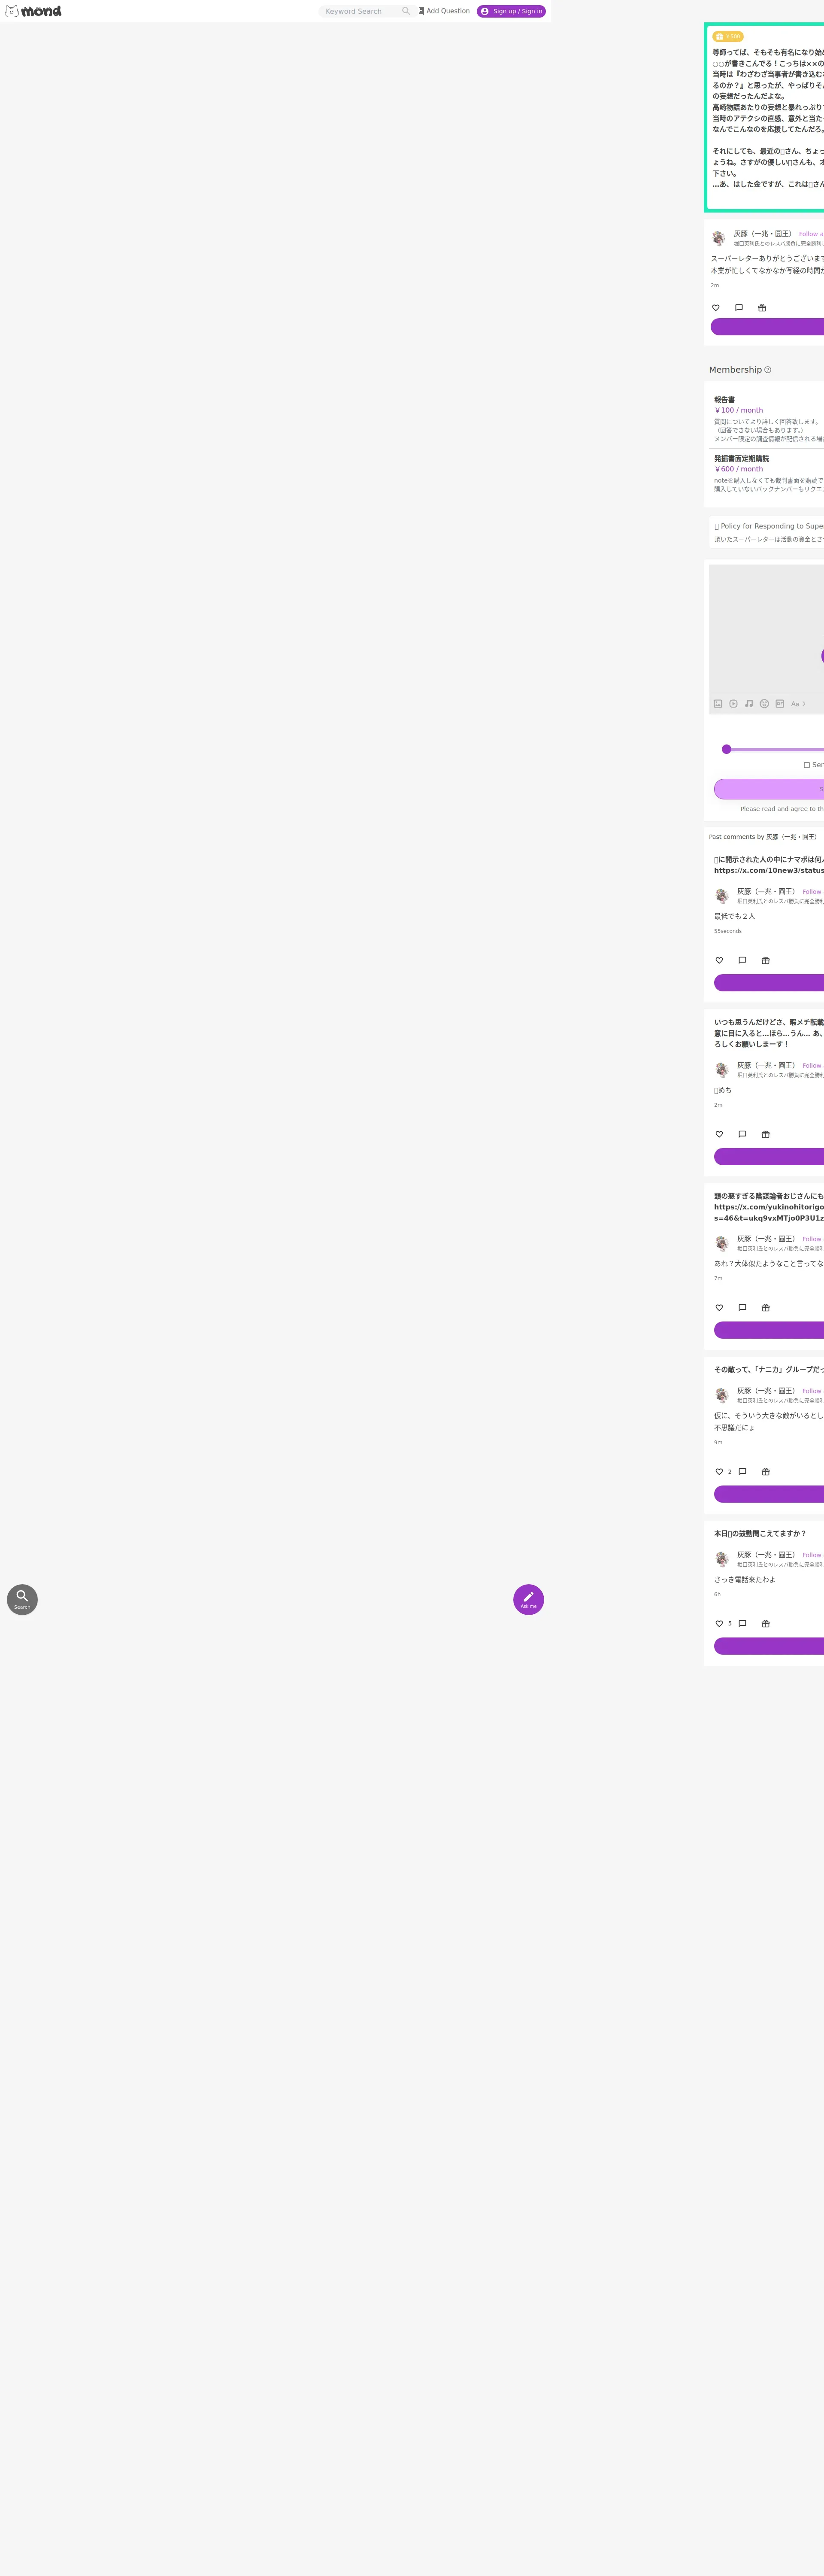The height and width of the screenshot is (2576, 824).
Task: Click the purple handle on the amount slider
Action: pos(727,749)
